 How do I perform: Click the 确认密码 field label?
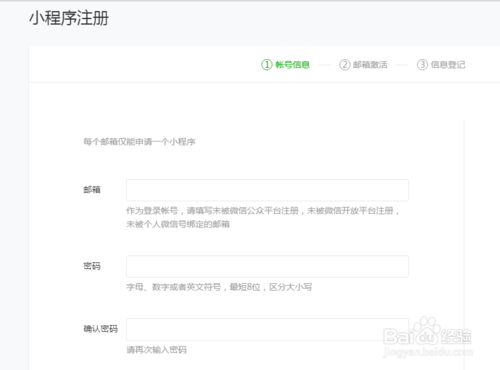click(100, 329)
